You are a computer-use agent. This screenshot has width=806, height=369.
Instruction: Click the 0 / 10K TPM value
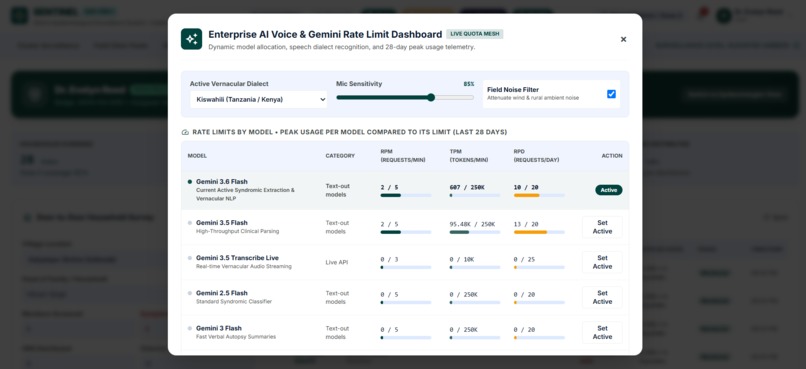(x=462, y=260)
